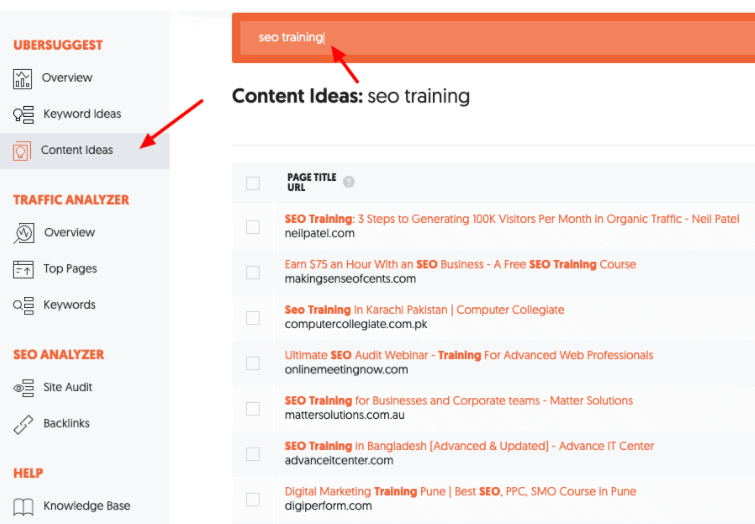Click the Knowledge Base book icon
755x524 pixels.
[23, 506]
